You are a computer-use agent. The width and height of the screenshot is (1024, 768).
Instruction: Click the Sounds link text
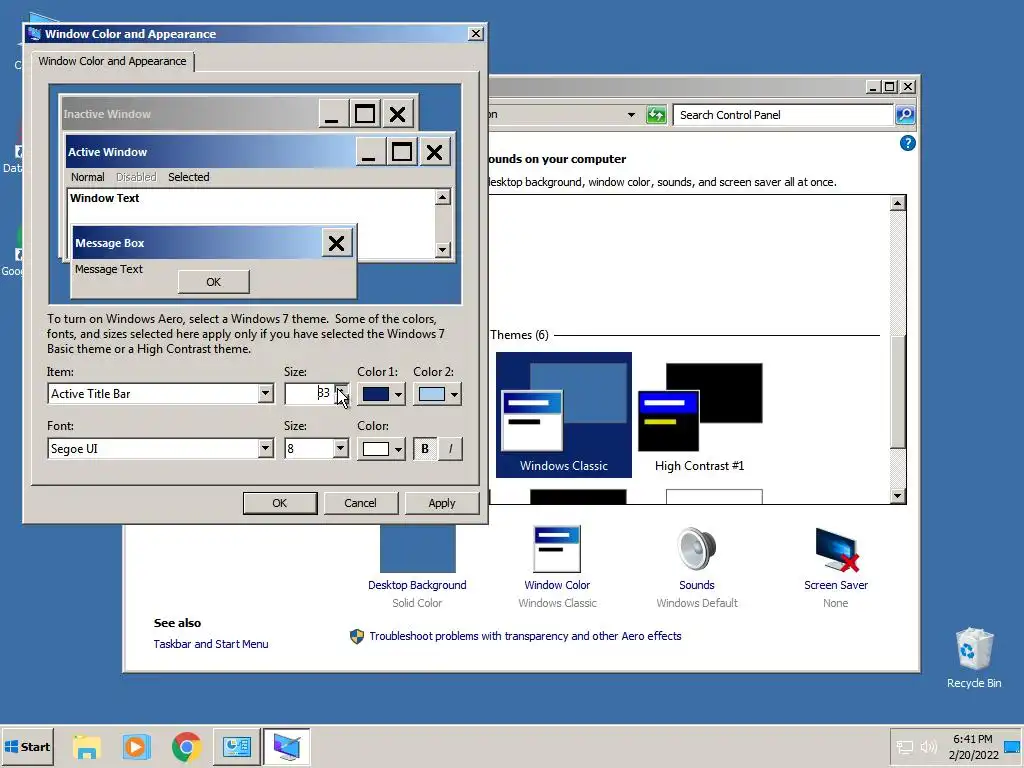(697, 585)
